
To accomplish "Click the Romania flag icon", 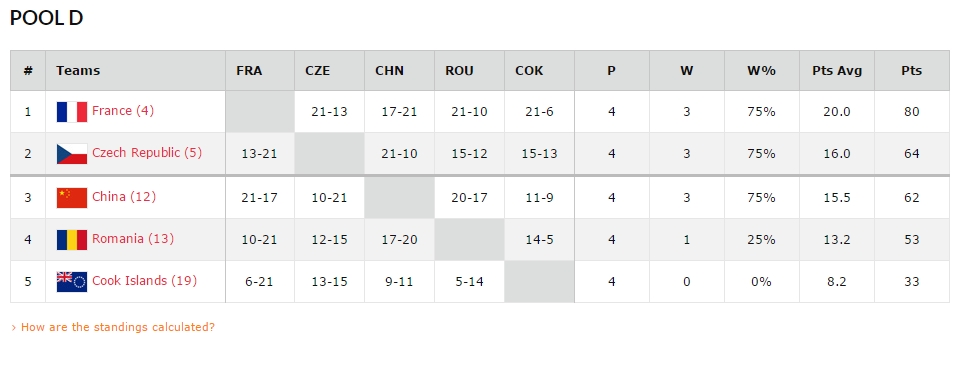I will click(72, 240).
